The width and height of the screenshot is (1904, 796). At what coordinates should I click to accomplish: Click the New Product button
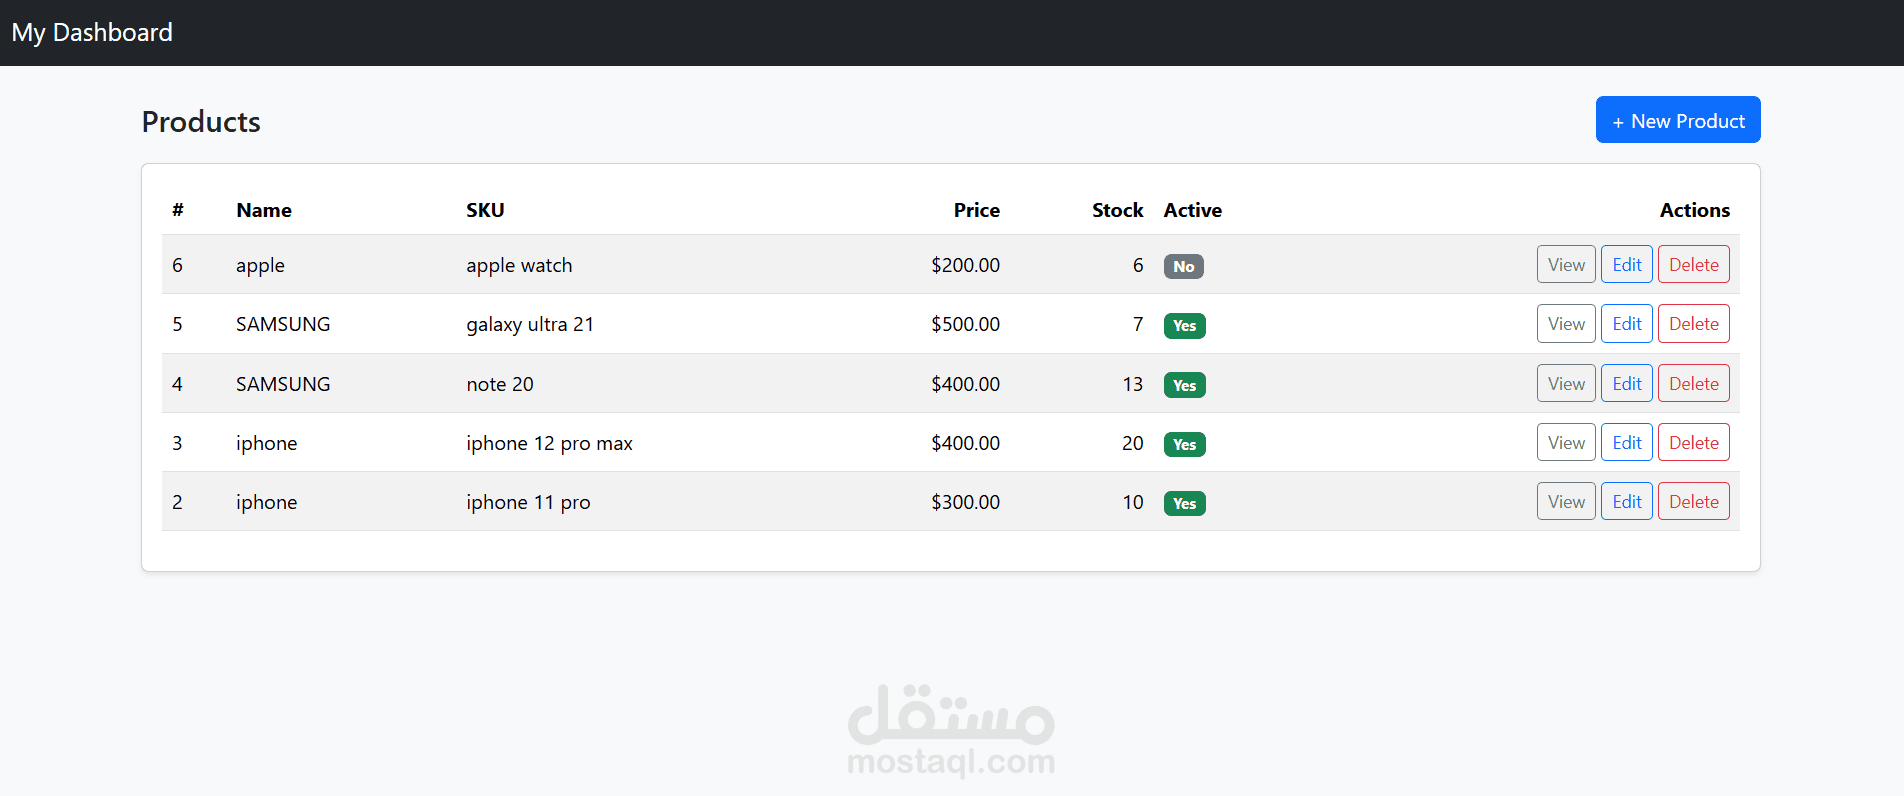click(x=1678, y=120)
